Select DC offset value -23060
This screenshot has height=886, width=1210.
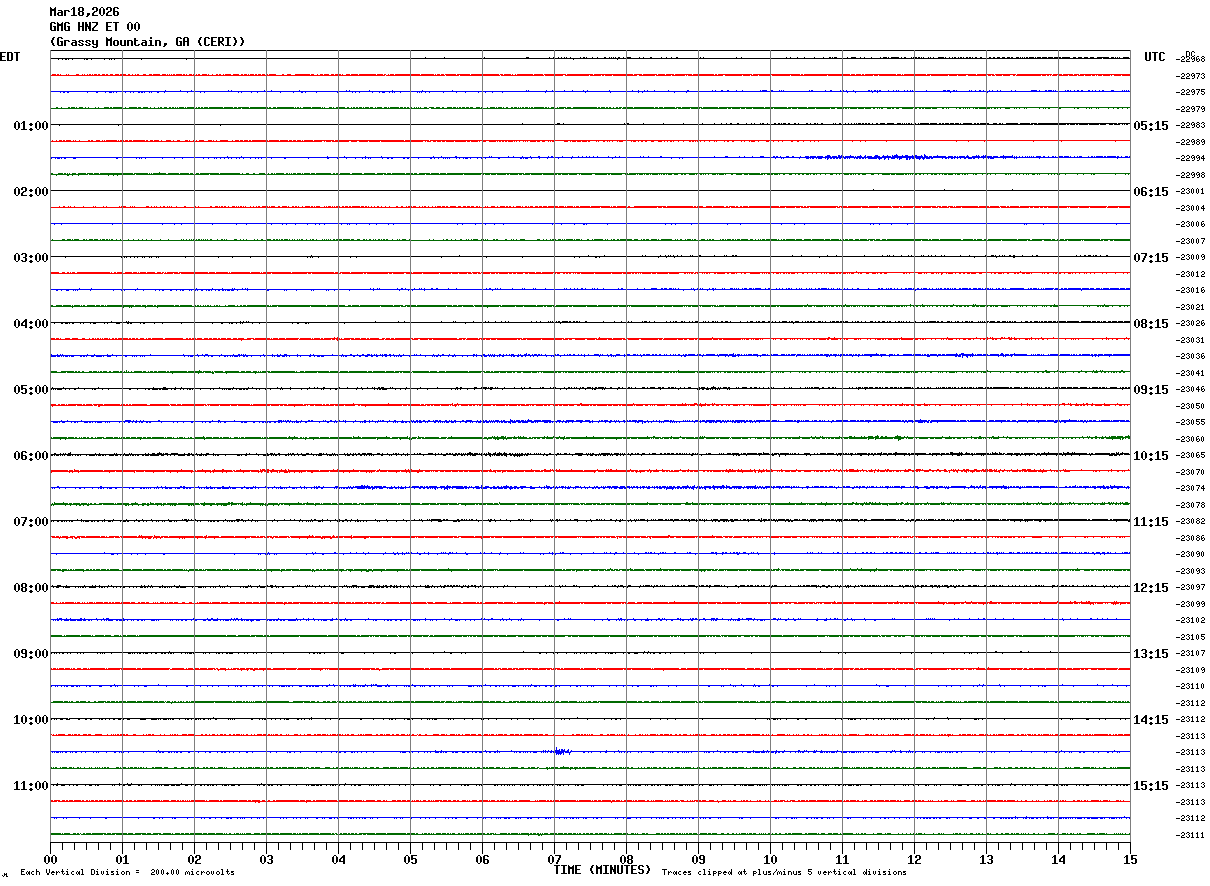[x=1190, y=439]
